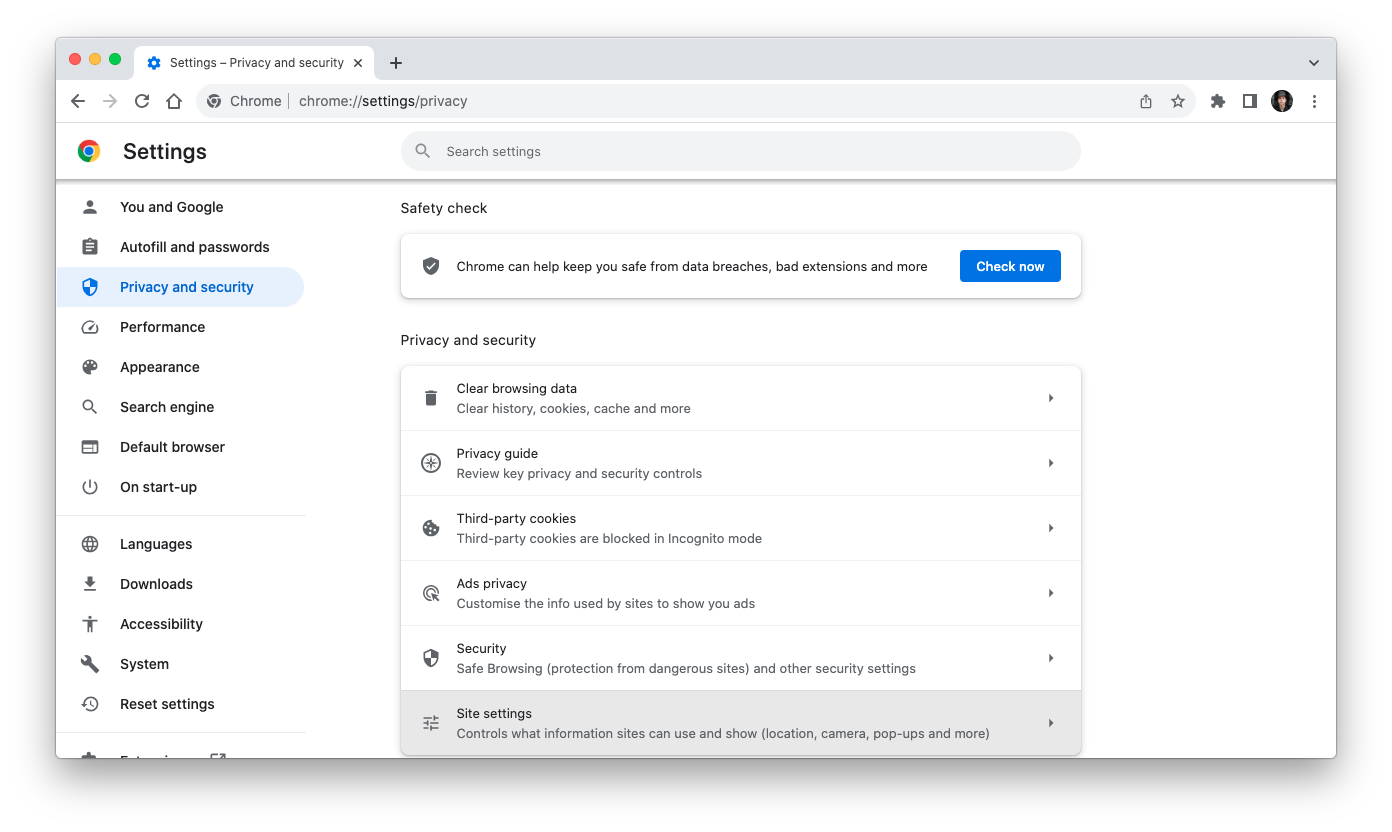Expand the Security row arrow
This screenshot has height=832, width=1392.
(1050, 657)
